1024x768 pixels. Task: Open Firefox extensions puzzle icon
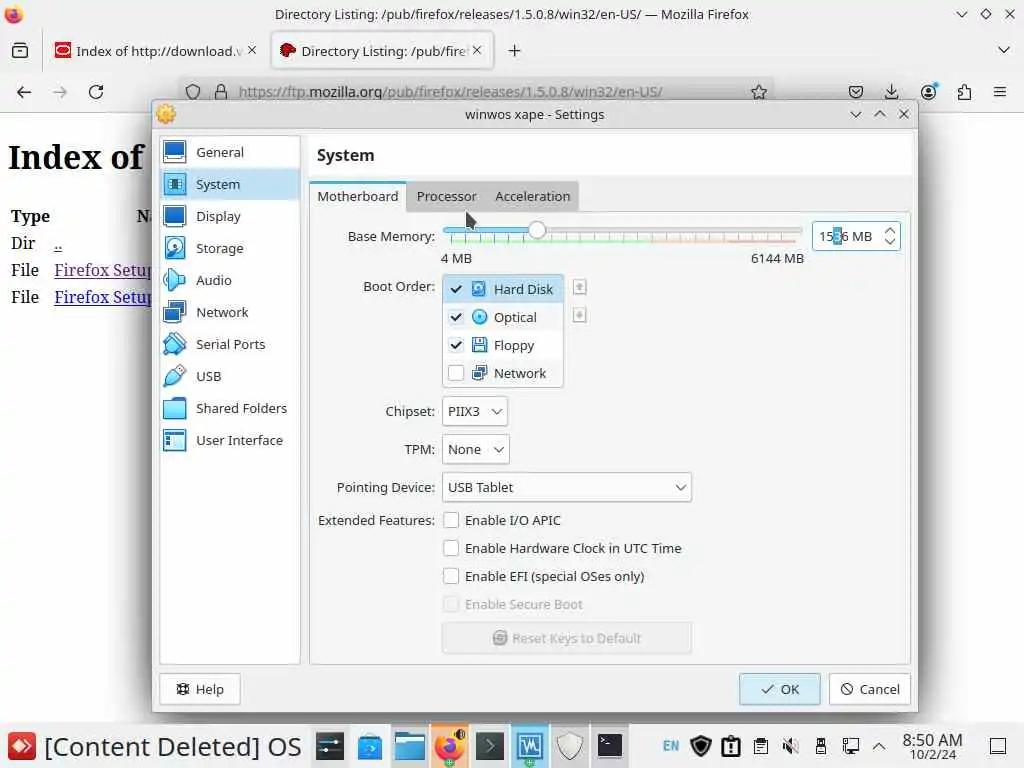point(964,92)
